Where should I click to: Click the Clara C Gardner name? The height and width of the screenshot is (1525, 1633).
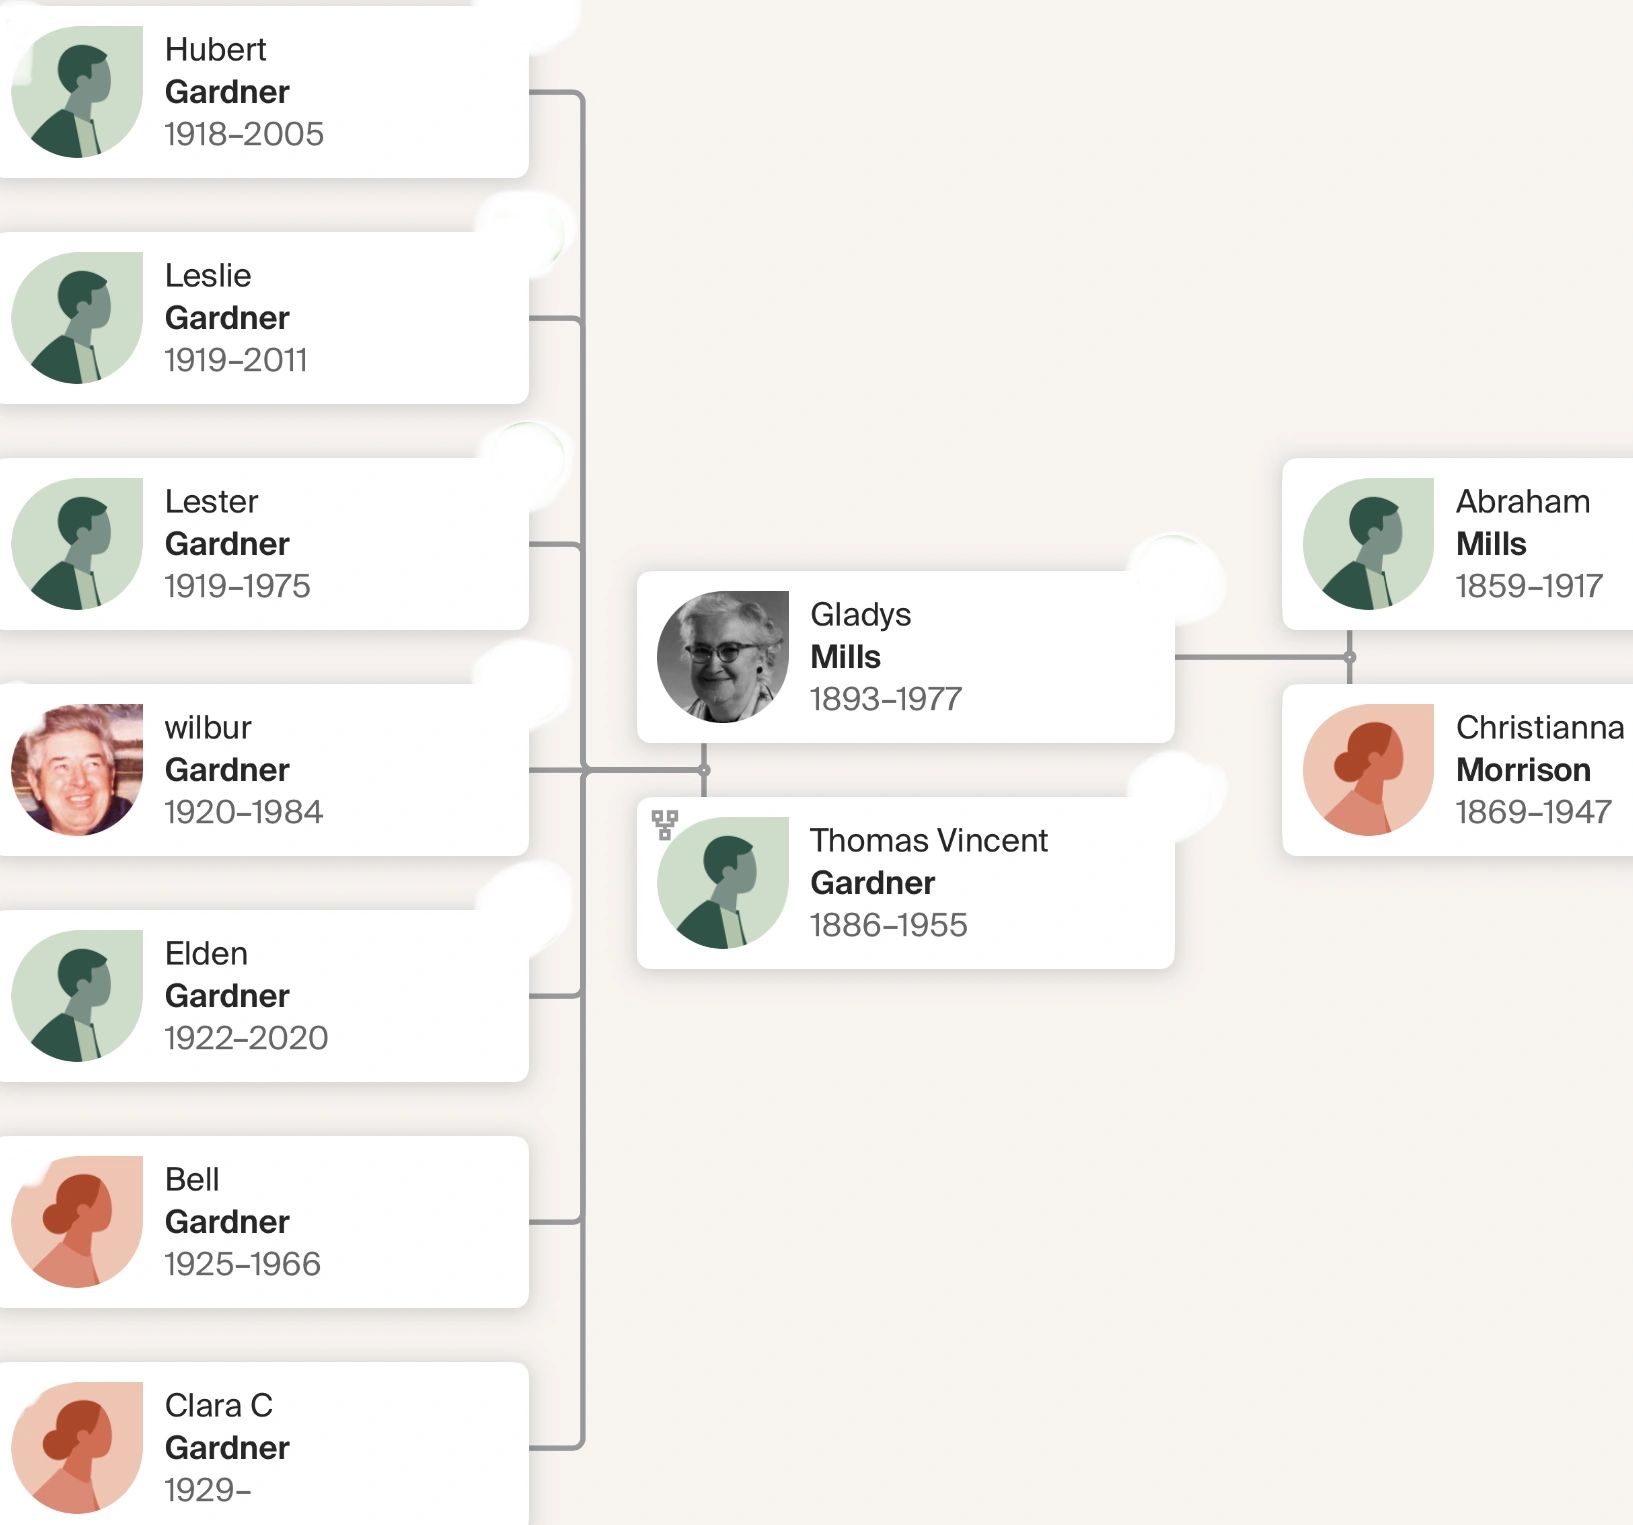[x=227, y=1426]
